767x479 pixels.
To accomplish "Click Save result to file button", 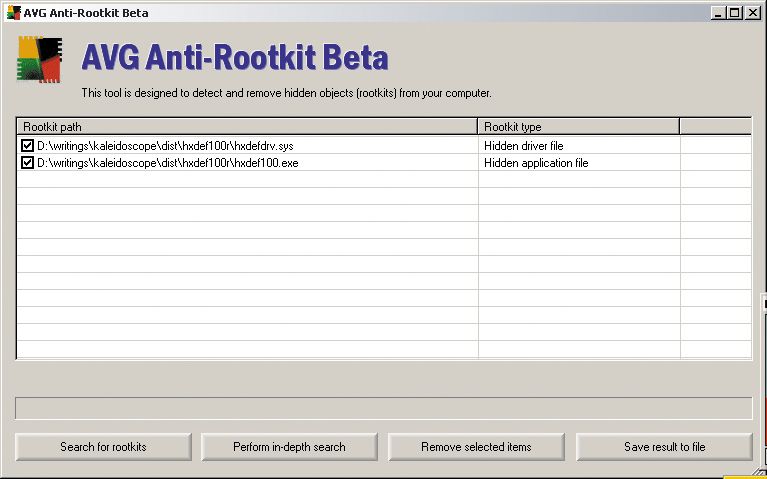I will point(664,446).
